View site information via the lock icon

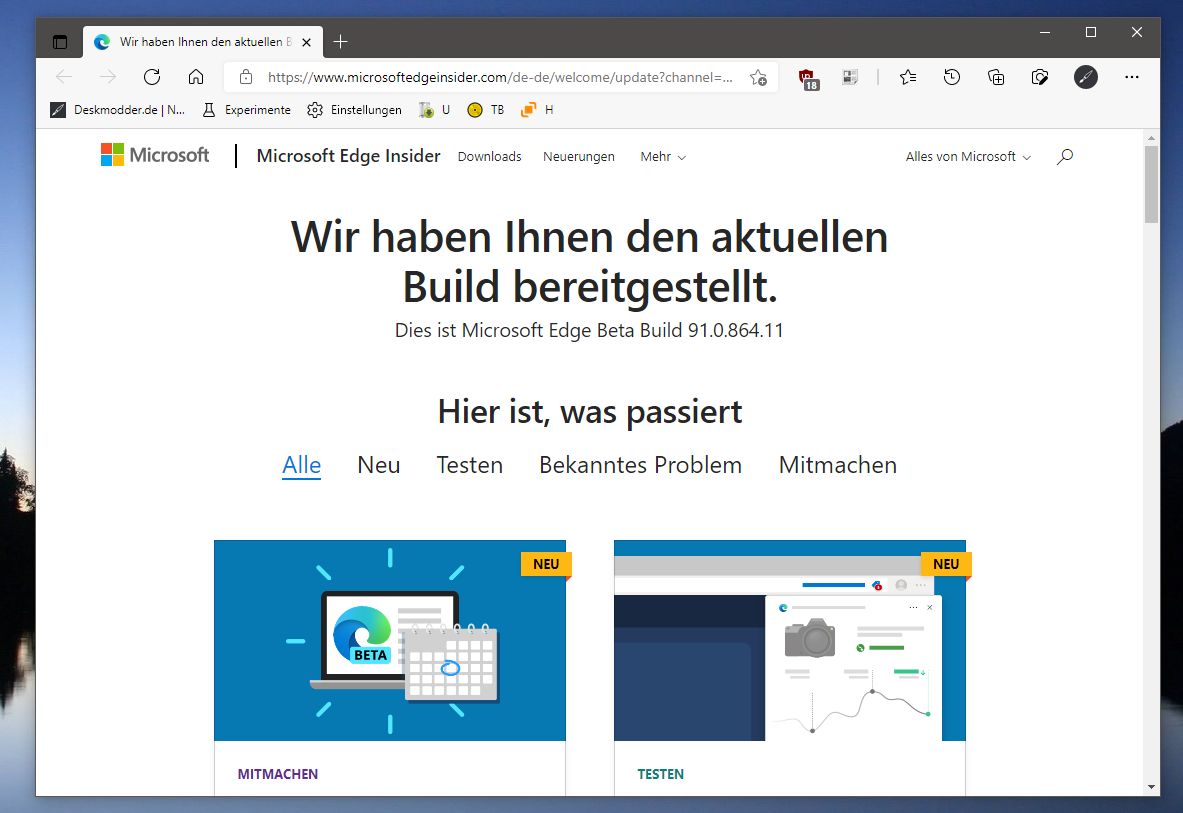(x=245, y=77)
